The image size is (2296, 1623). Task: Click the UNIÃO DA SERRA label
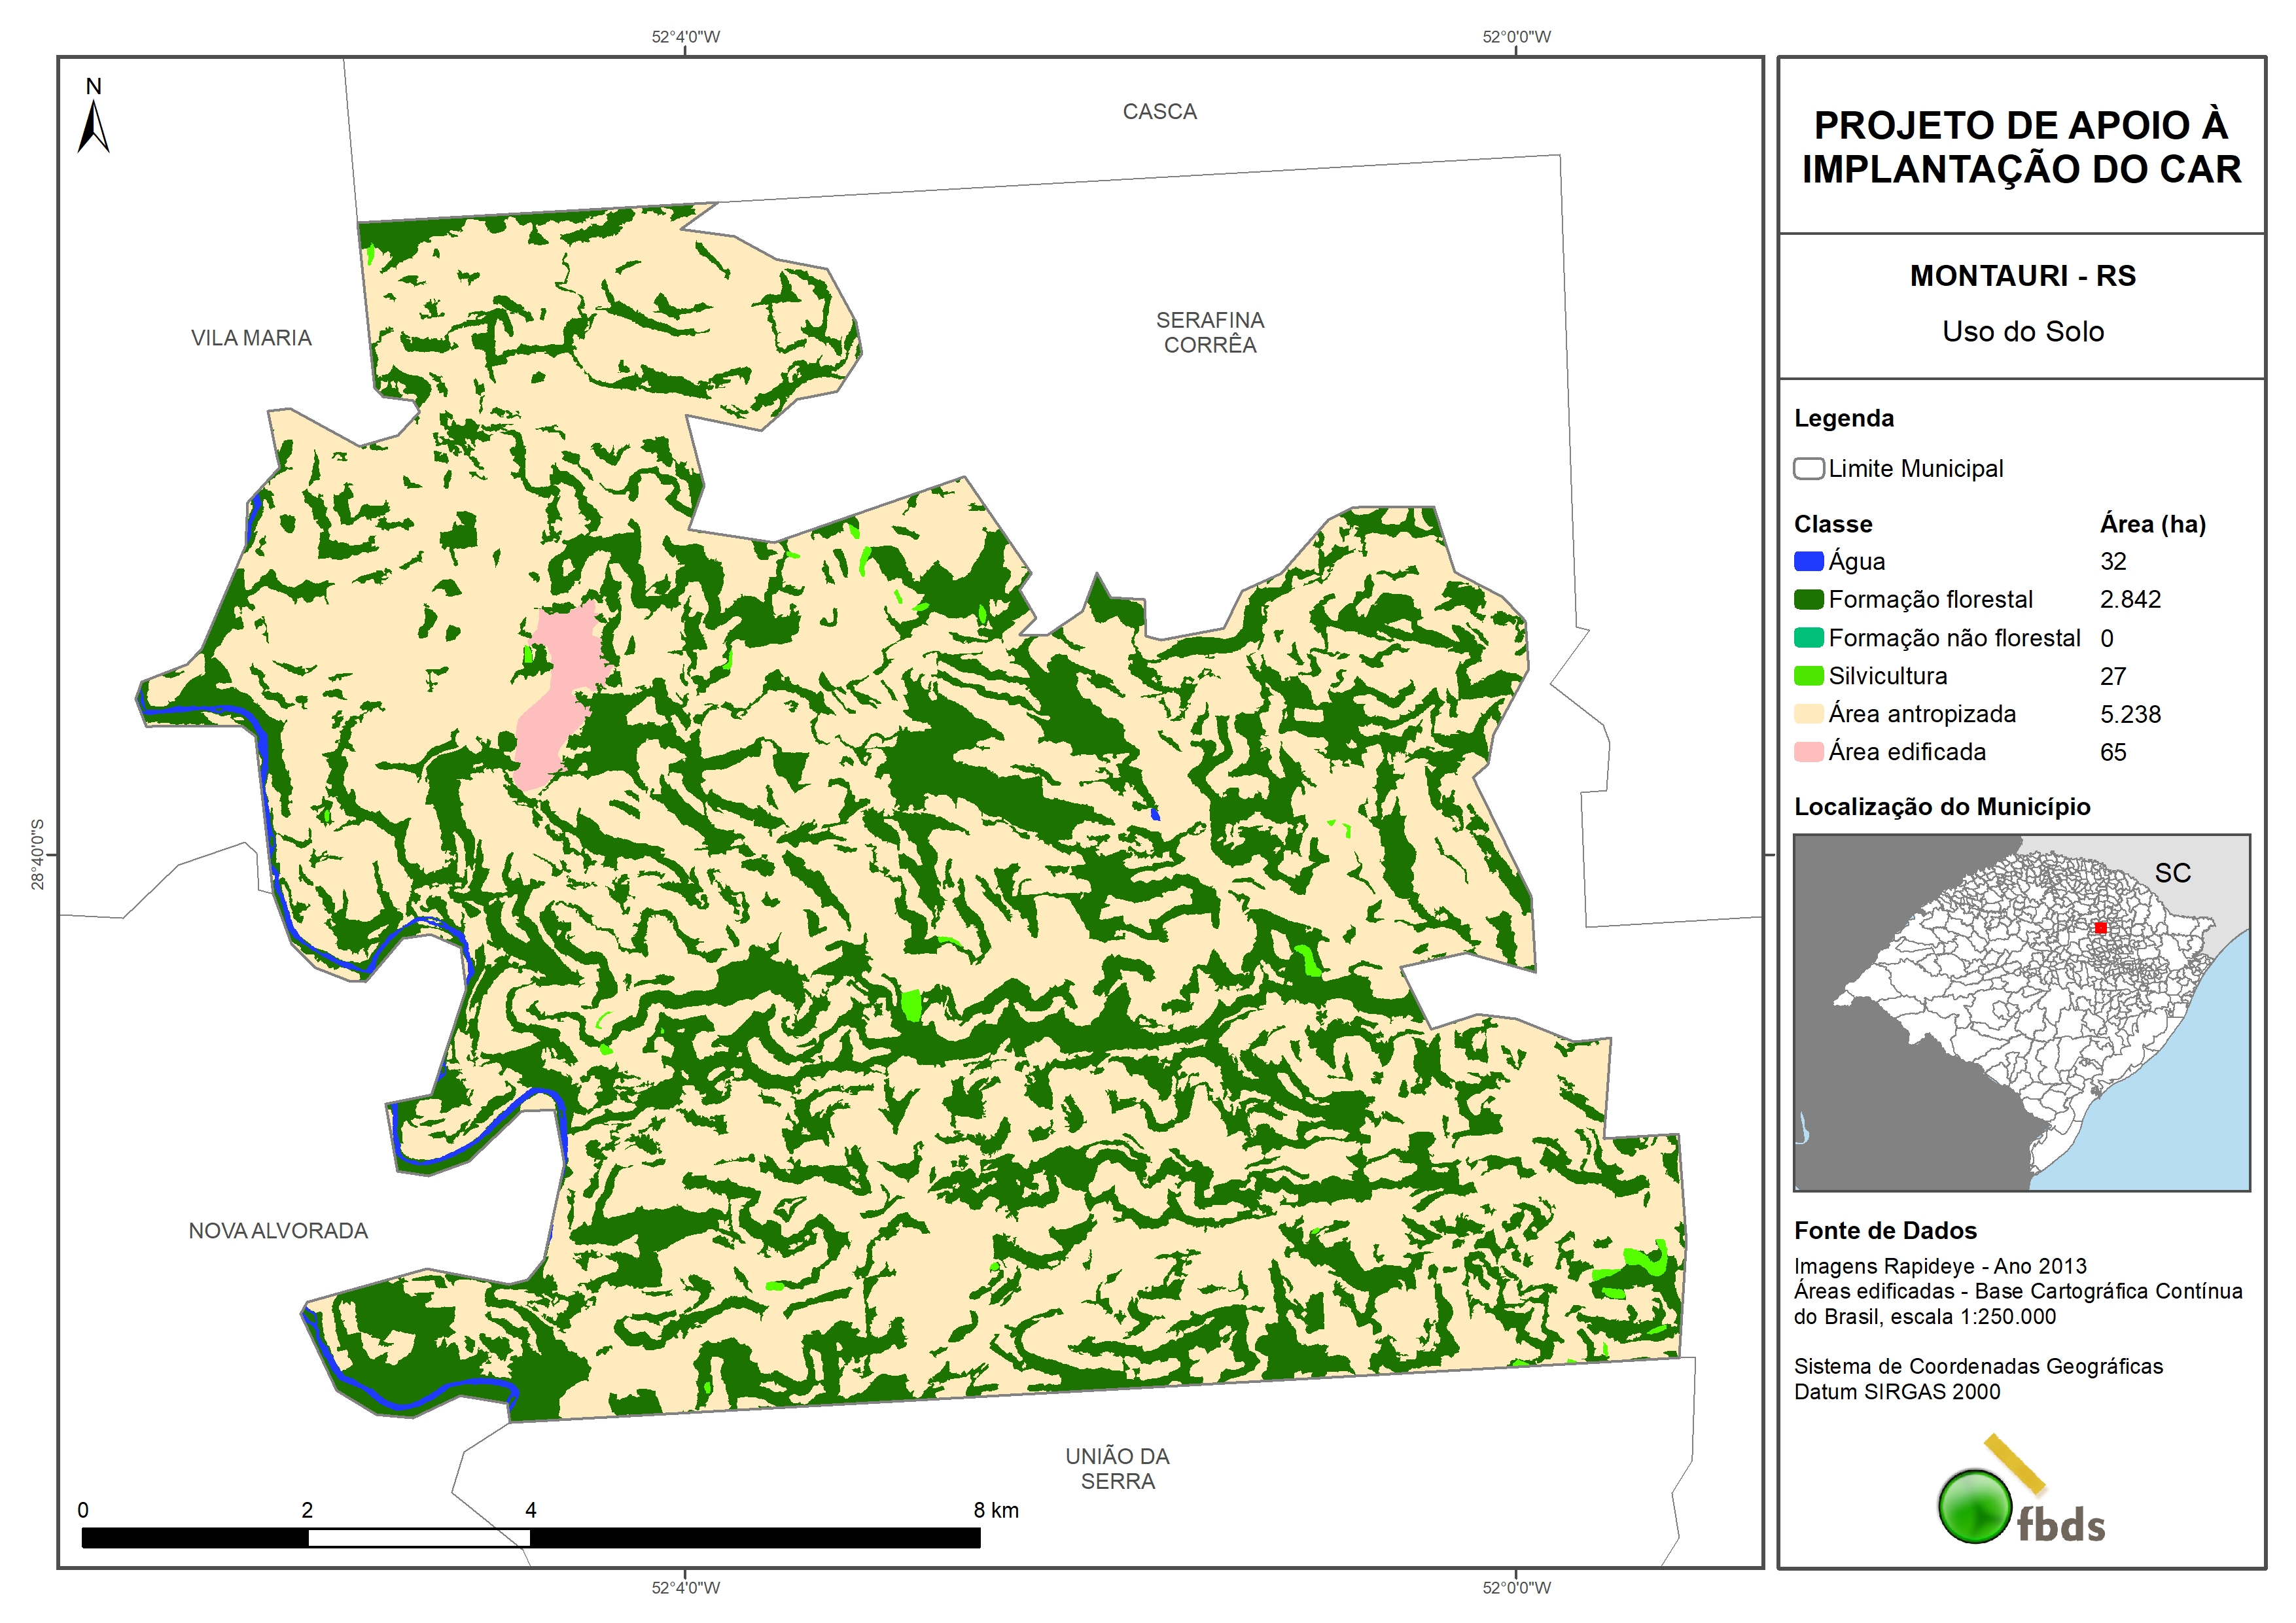tap(1117, 1468)
